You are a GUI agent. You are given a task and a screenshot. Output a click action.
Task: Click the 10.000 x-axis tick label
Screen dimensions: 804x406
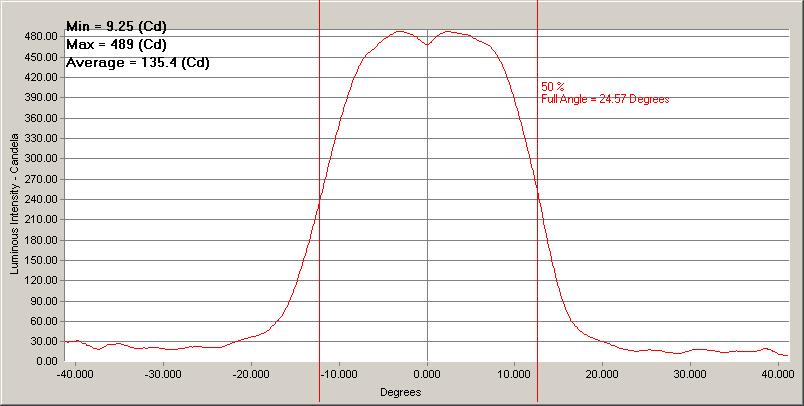[514, 375]
